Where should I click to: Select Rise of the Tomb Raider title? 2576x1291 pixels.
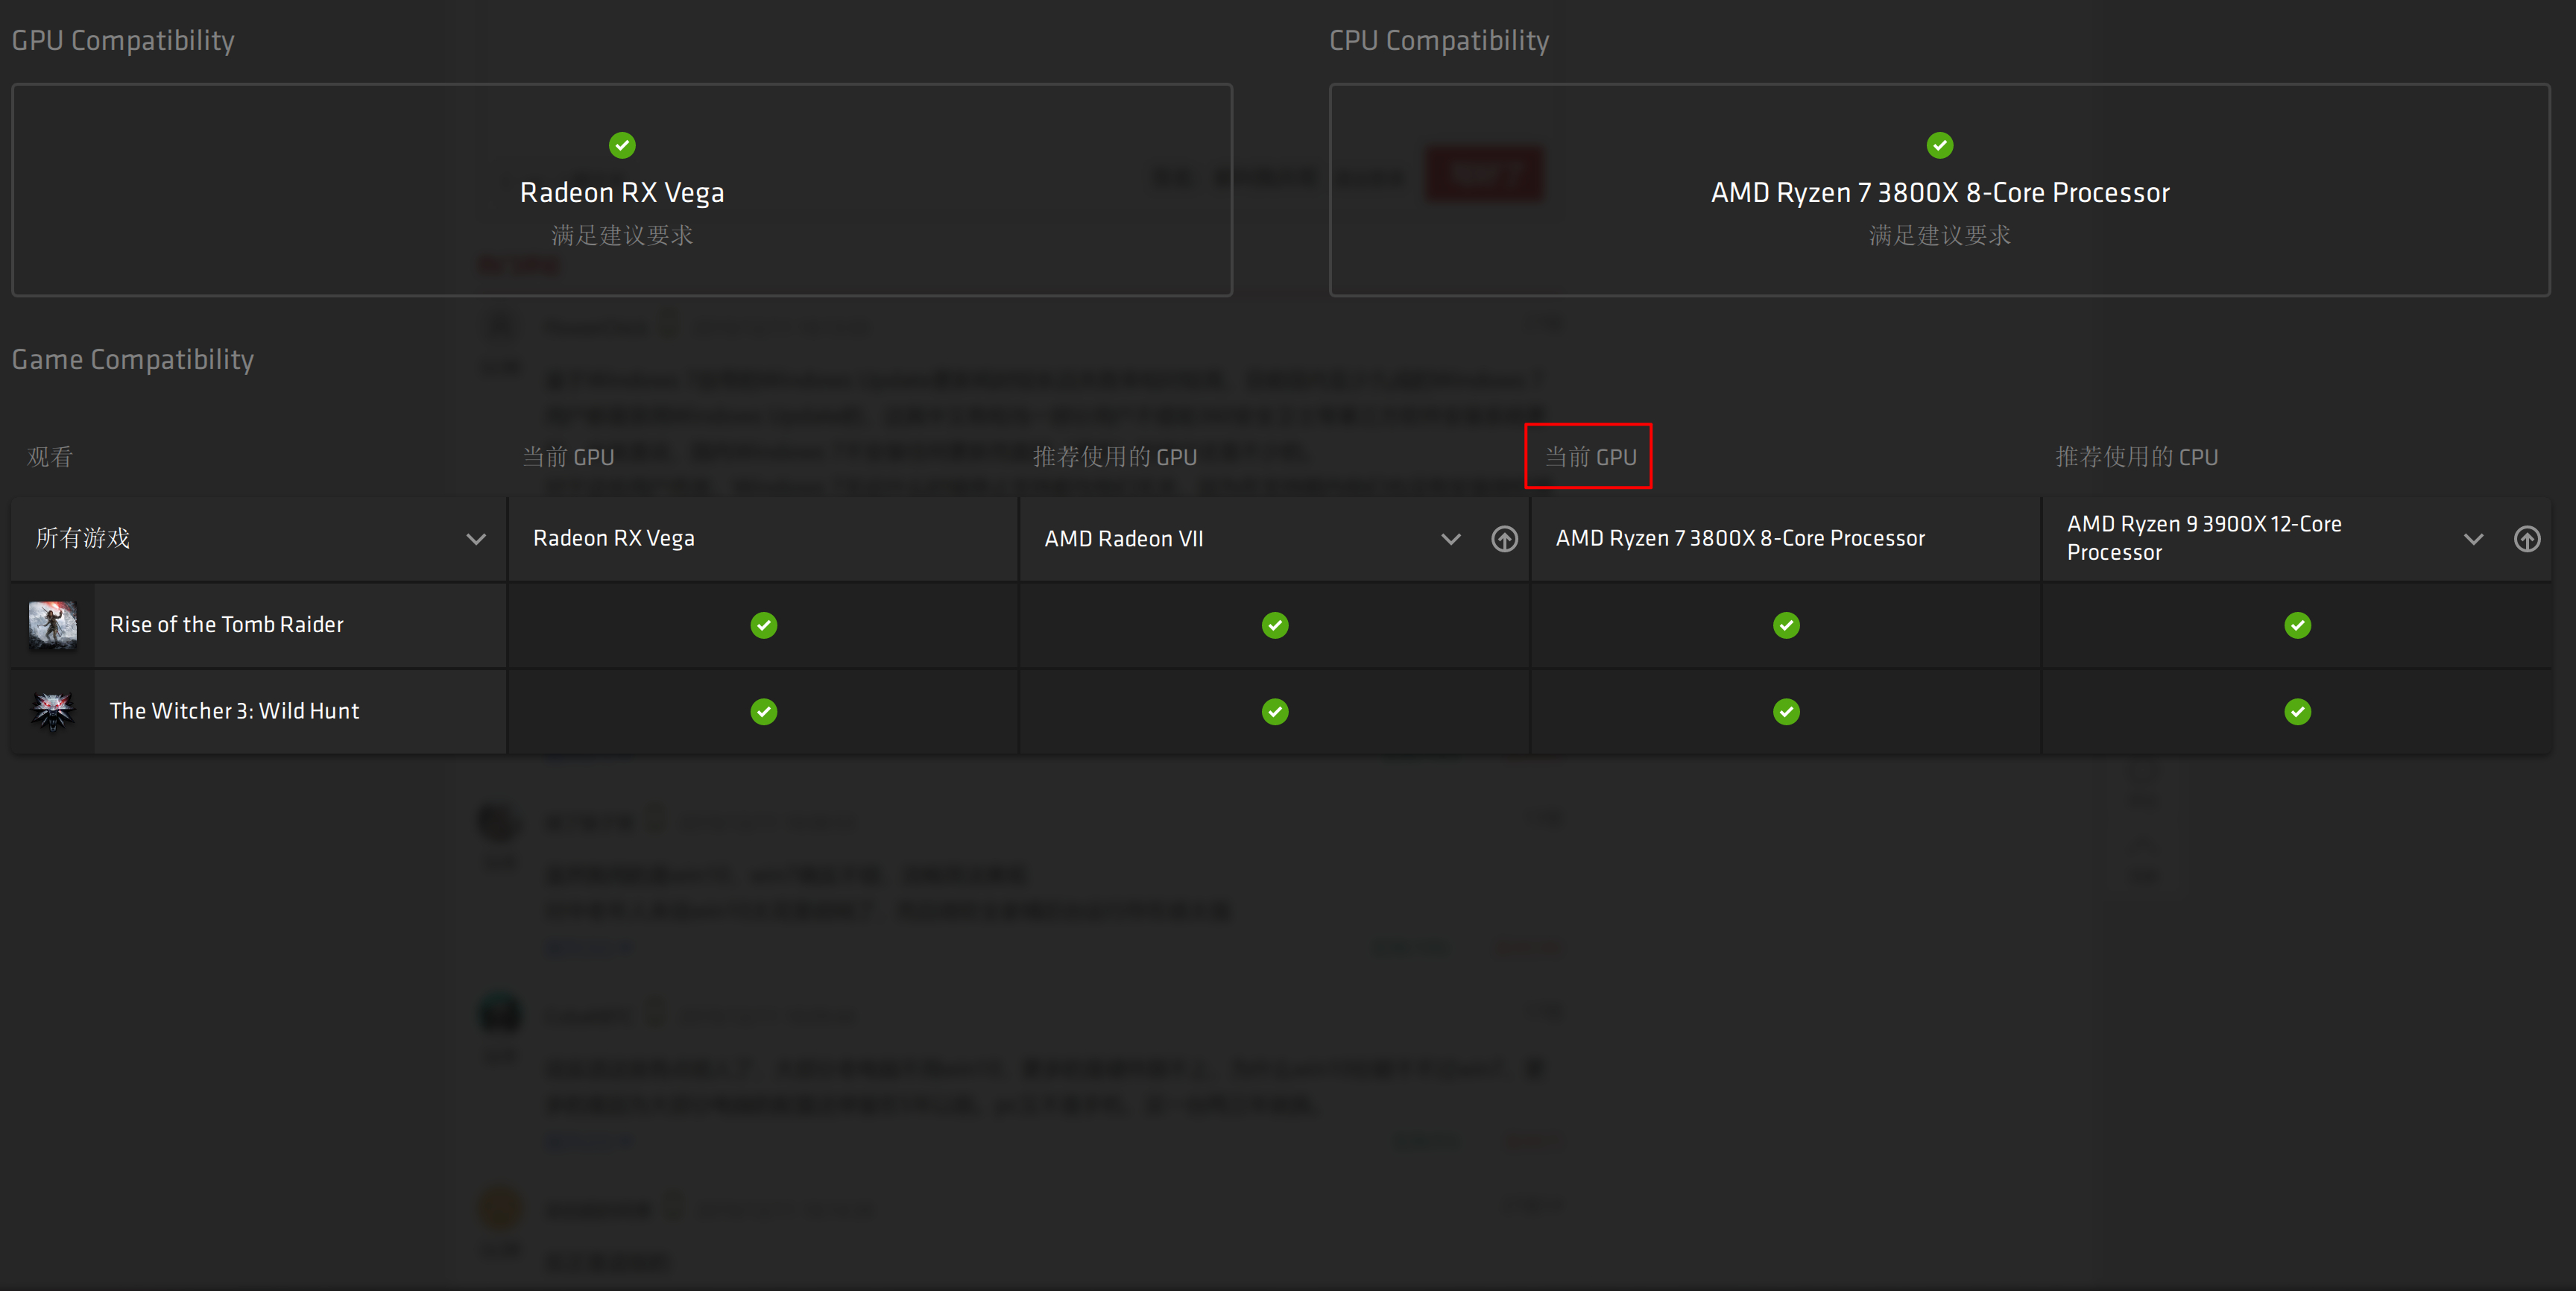[x=226, y=625]
